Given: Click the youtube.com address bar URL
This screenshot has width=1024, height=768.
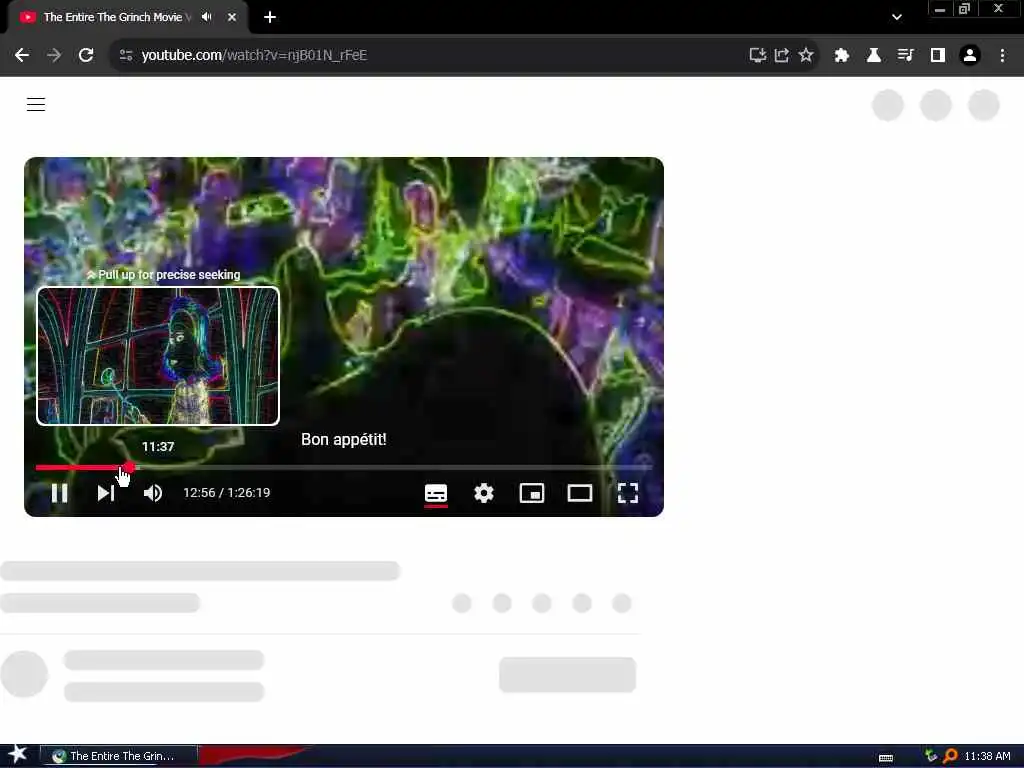Looking at the screenshot, I should point(254,56).
